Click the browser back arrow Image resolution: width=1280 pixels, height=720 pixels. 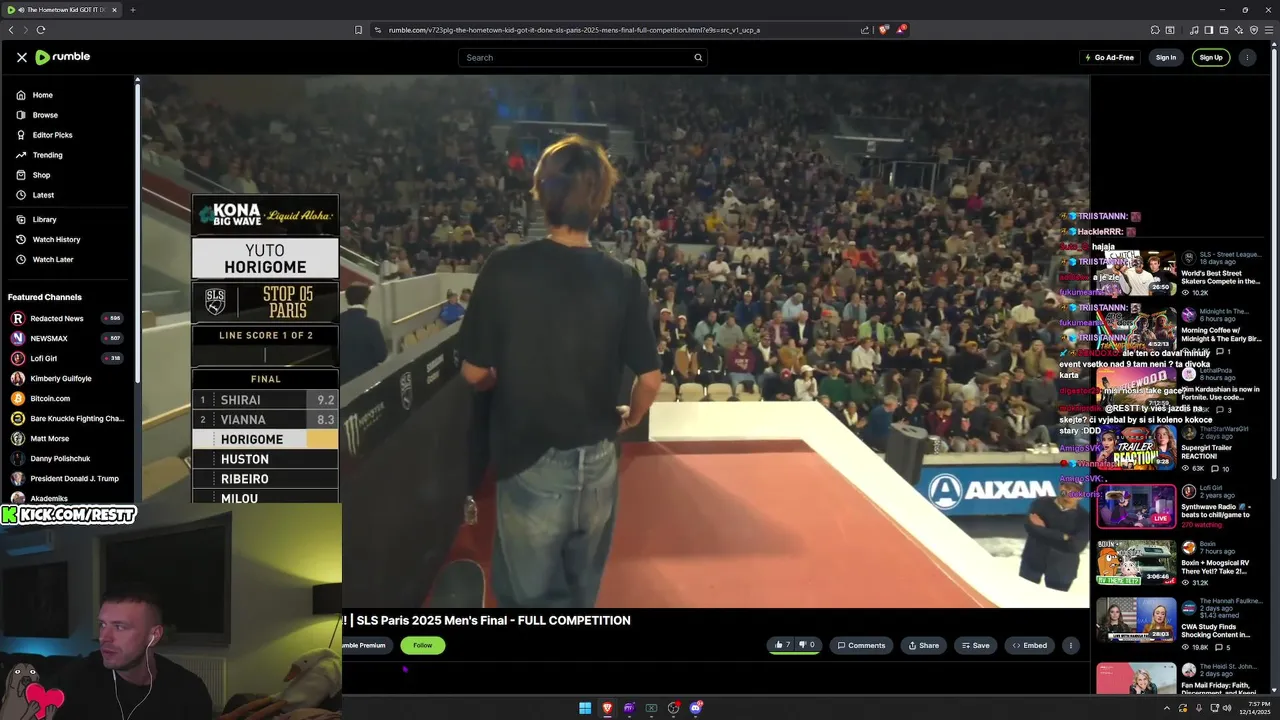[x=11, y=30]
